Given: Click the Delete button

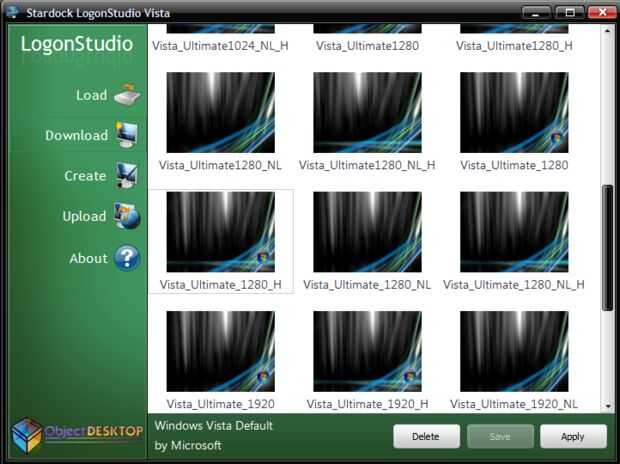Looking at the screenshot, I should [x=426, y=436].
